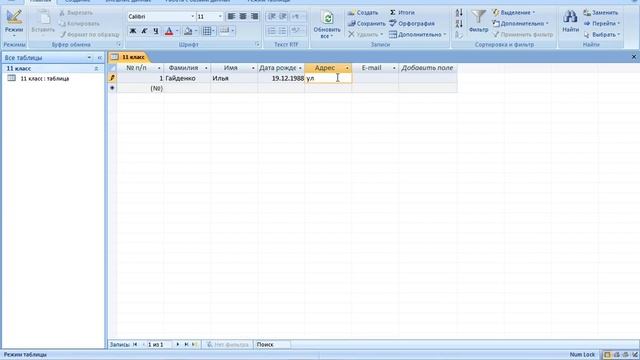Select the 11 класс document tab
Viewport: 640px width, 360px height.
pyautogui.click(x=129, y=57)
